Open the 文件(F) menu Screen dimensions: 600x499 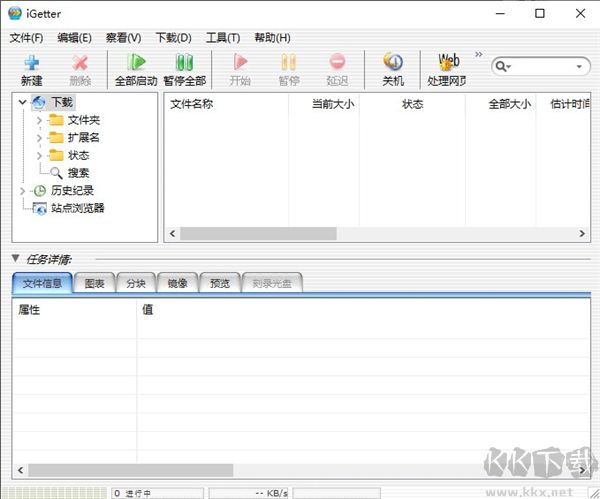[26, 38]
